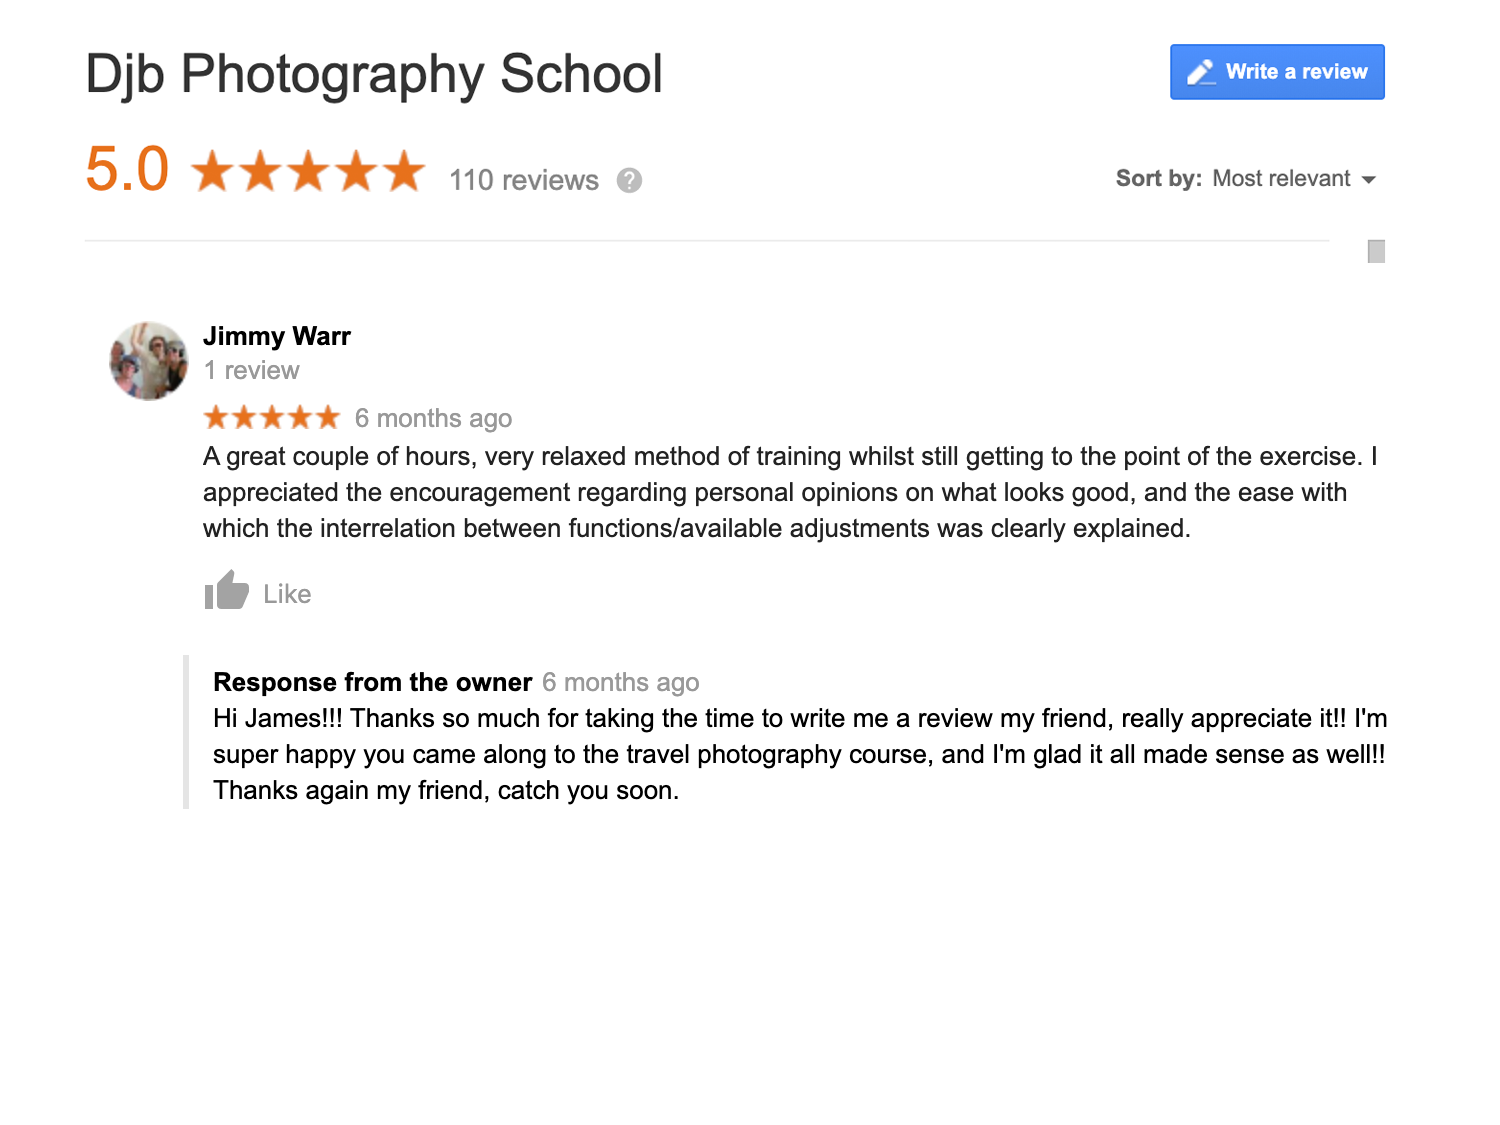1500x1125 pixels.
Task: Click the 110 reviews count
Action: pyautogui.click(x=524, y=180)
